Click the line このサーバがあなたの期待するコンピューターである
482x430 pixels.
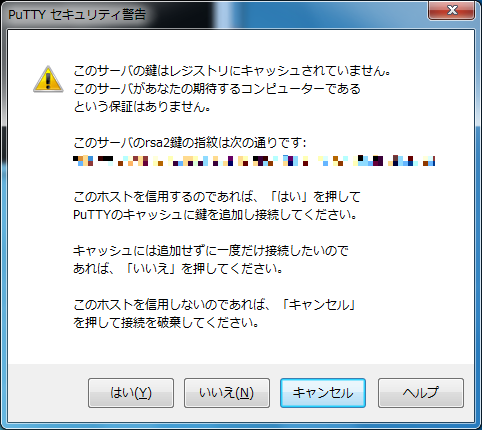coord(217,89)
